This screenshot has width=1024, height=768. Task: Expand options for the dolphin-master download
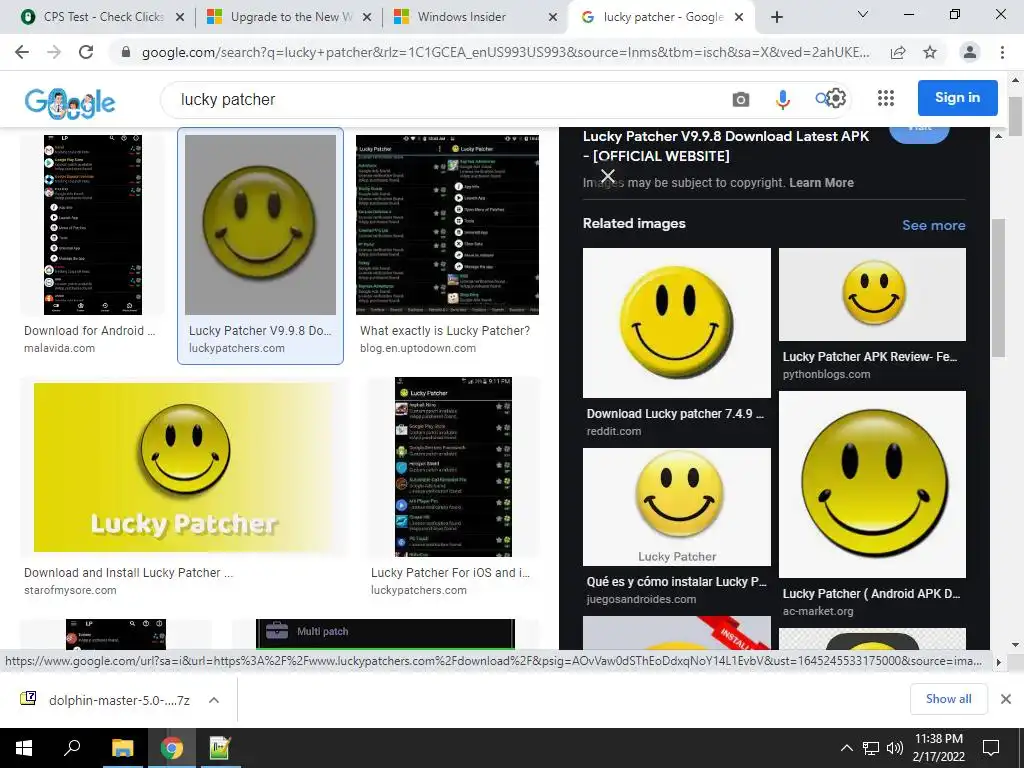click(x=214, y=700)
